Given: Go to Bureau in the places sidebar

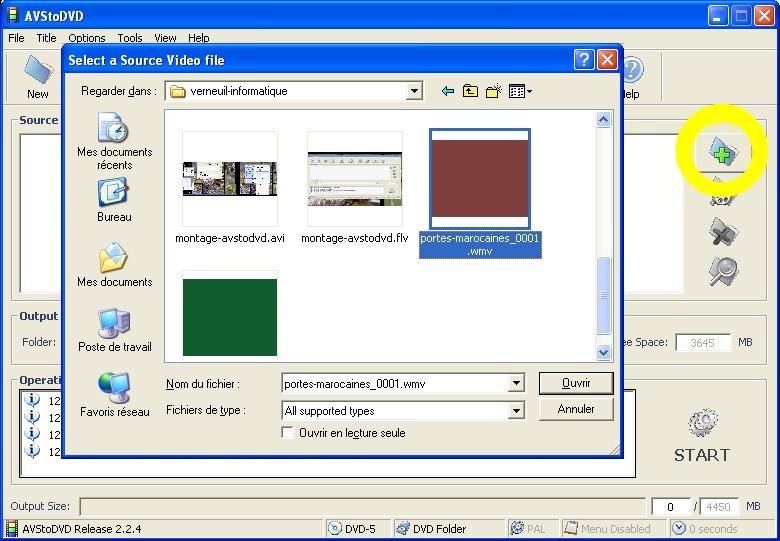Looking at the screenshot, I should tap(114, 200).
